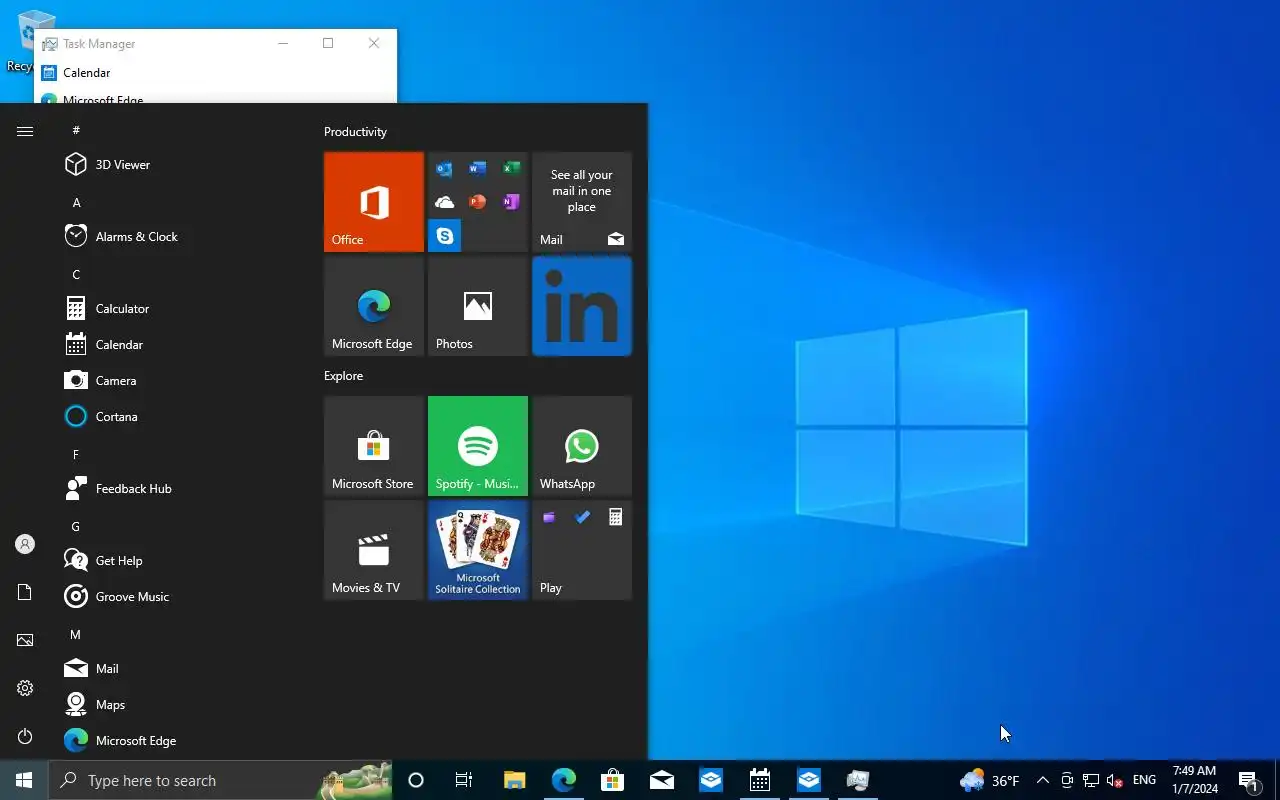Viewport: 1280px width, 800px height.
Task: Open Skype tile in Productivity group
Action: (444, 236)
